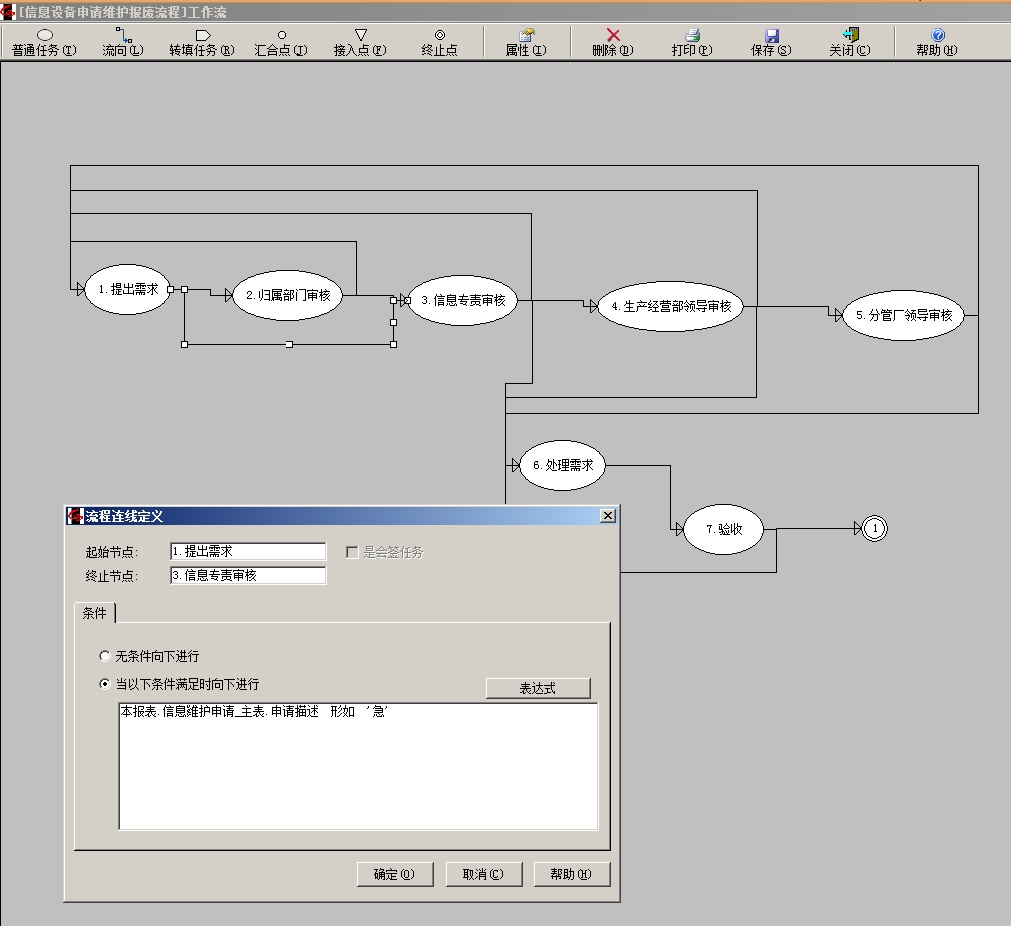Select the 接入点 entry point tool
This screenshot has width=1011, height=926.
click(360, 42)
